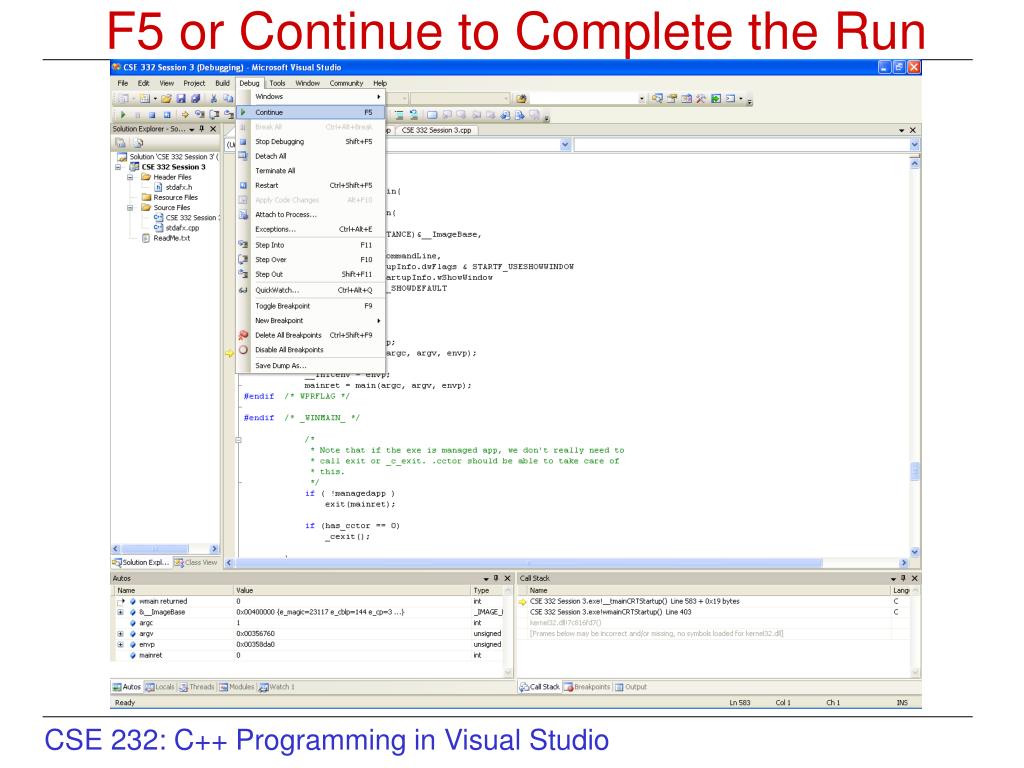Switch to the Modules tab

(x=236, y=687)
